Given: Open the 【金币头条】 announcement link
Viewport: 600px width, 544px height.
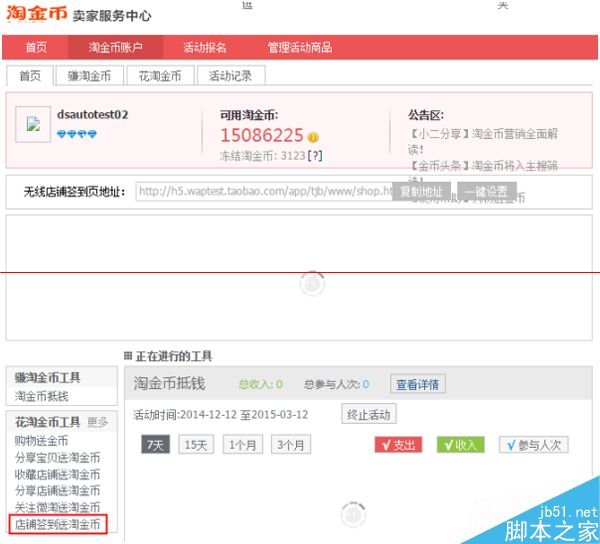Looking at the screenshot, I should pos(483,166).
